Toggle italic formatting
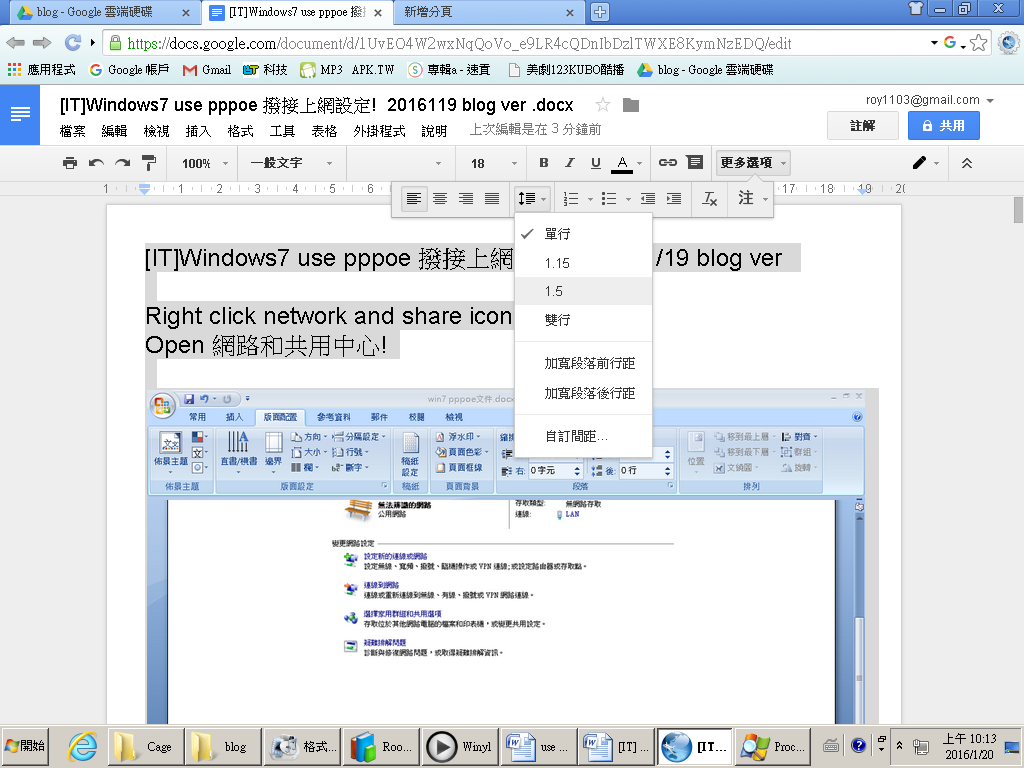1024x768 pixels. click(x=569, y=163)
